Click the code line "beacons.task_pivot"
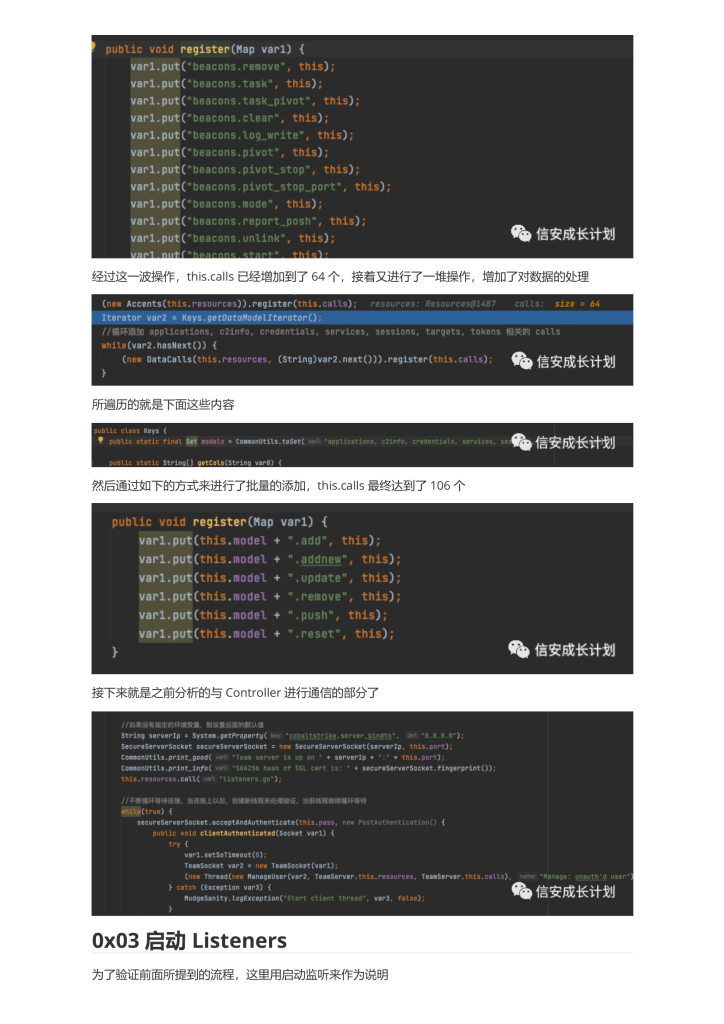Image resolution: width=724 pixels, height=1024 pixels. (245, 101)
